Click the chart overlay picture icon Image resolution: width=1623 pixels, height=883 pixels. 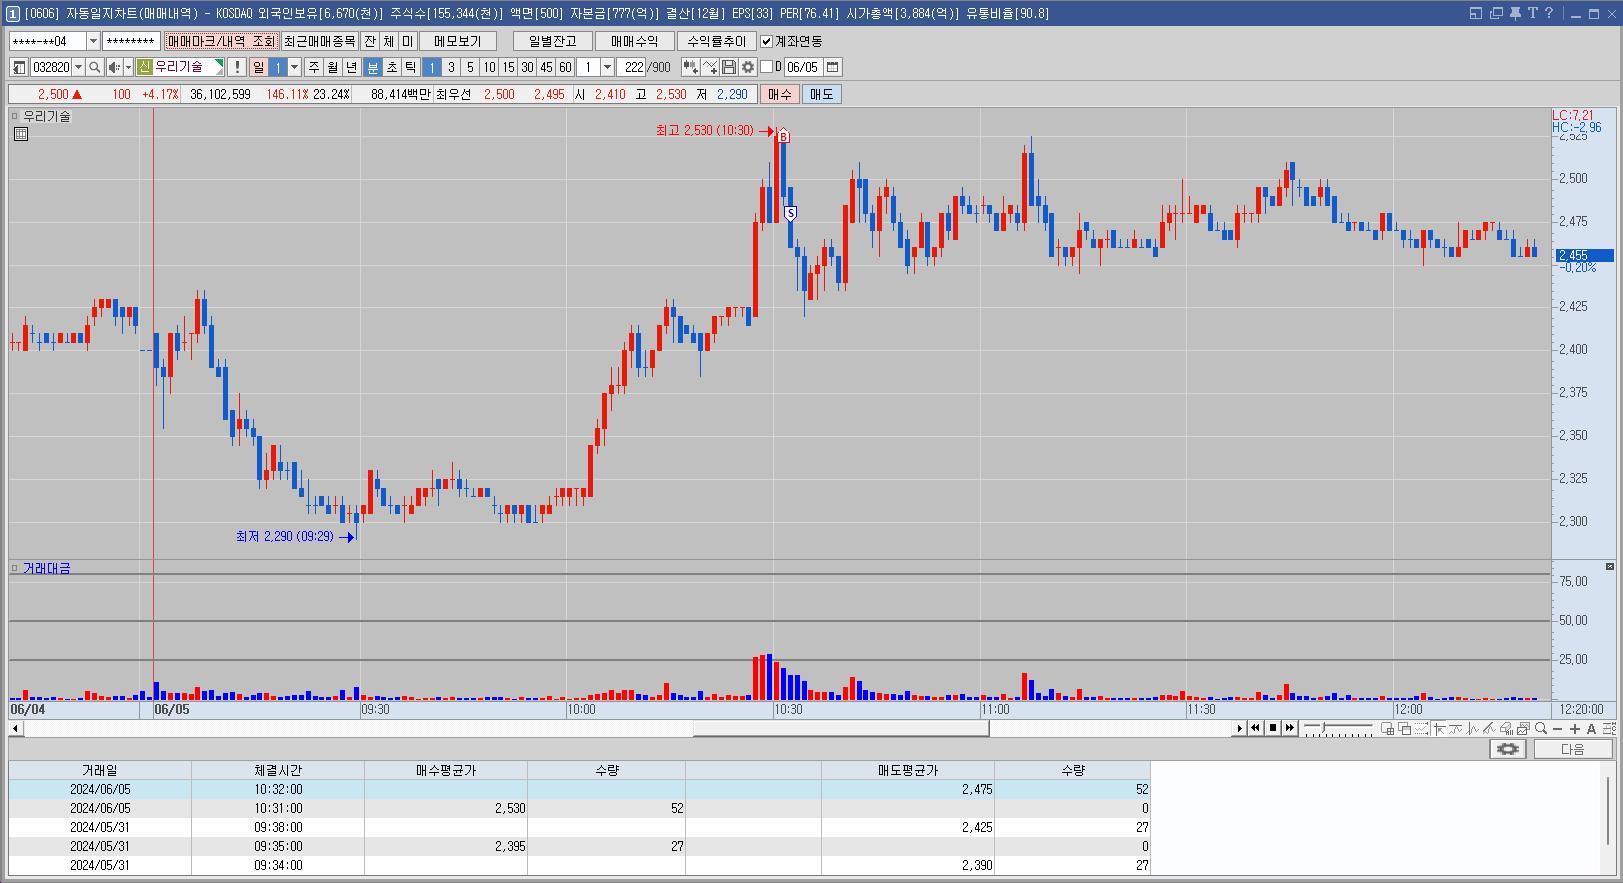click(x=1522, y=728)
